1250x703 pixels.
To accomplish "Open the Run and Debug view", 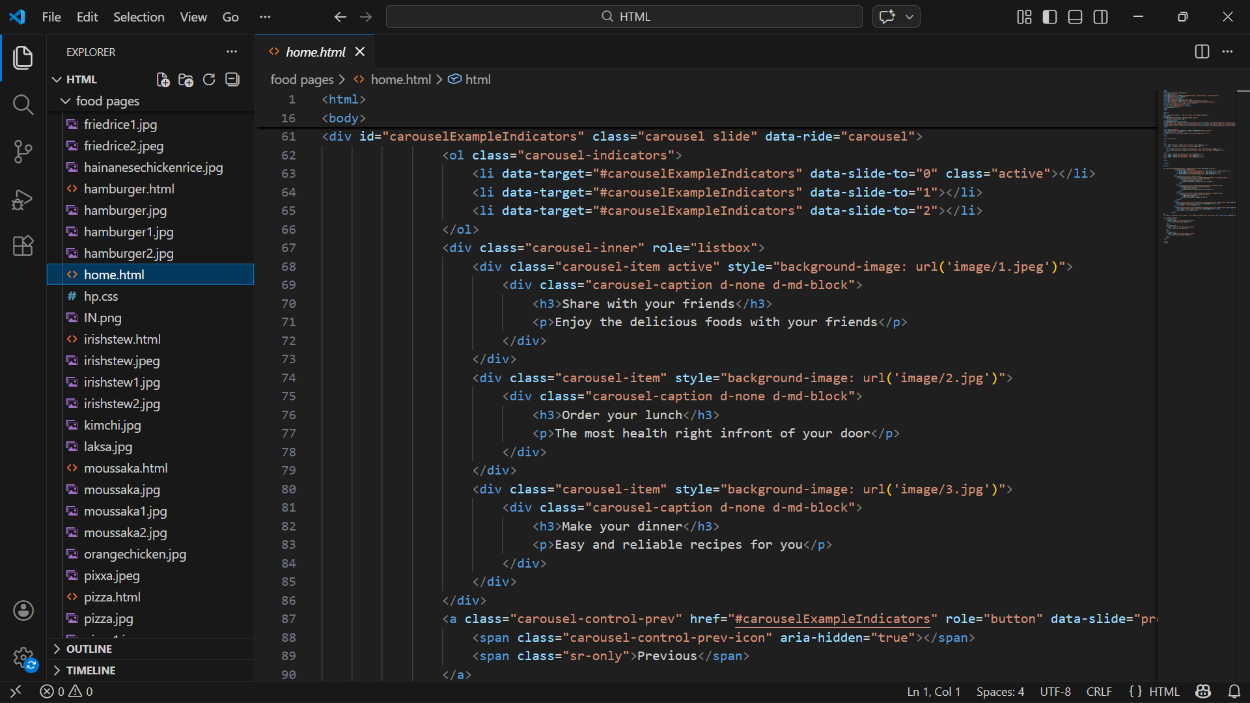I will point(23,199).
